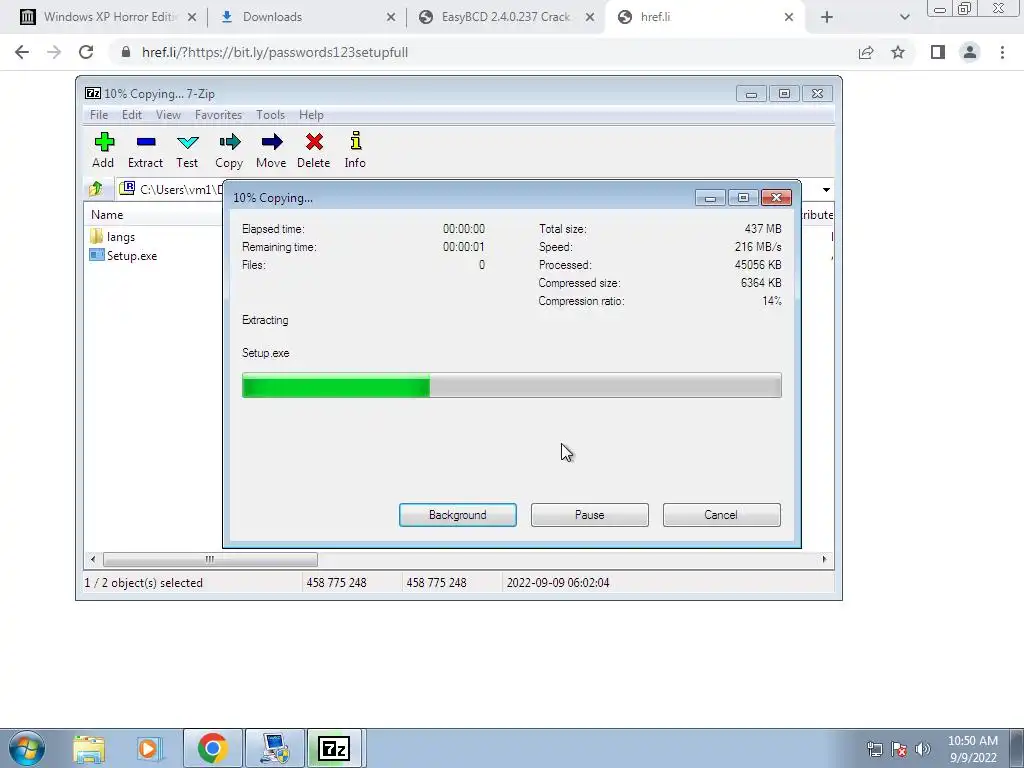Click the installer taskbar icon with shield
This screenshot has width=1024, height=768.
[274, 748]
